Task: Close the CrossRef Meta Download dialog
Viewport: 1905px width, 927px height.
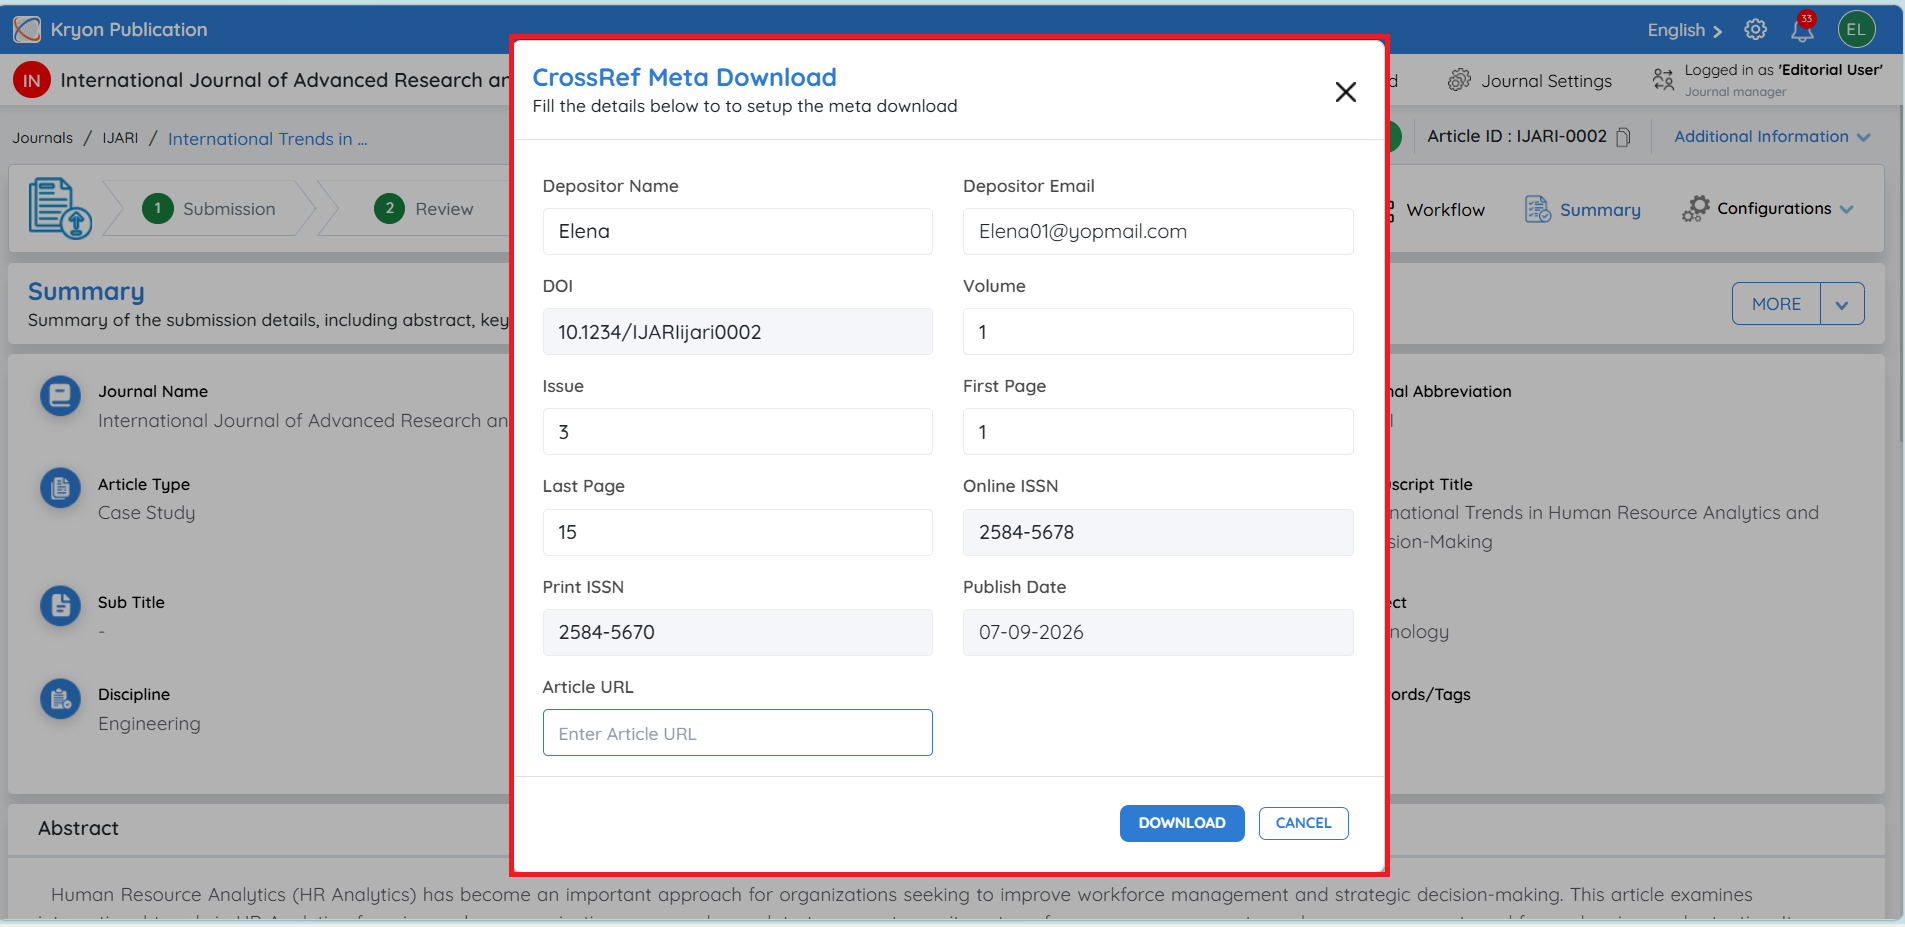Action: click(x=1345, y=92)
